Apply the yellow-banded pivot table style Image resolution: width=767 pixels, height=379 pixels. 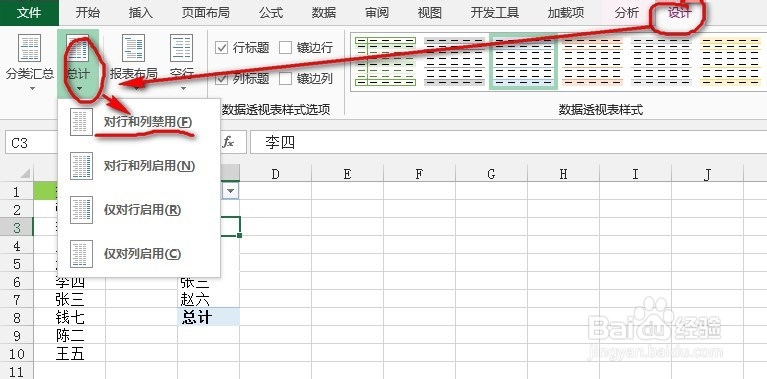point(730,62)
